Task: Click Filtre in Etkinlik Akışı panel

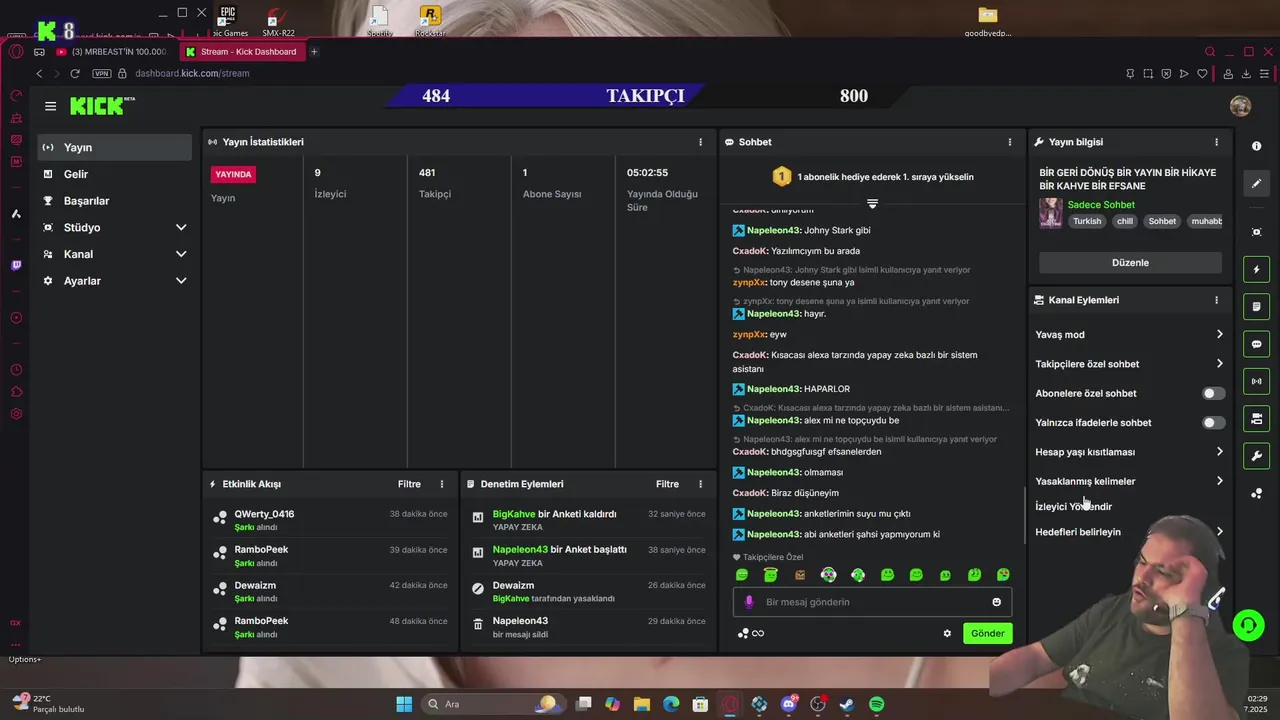Action: coord(409,484)
